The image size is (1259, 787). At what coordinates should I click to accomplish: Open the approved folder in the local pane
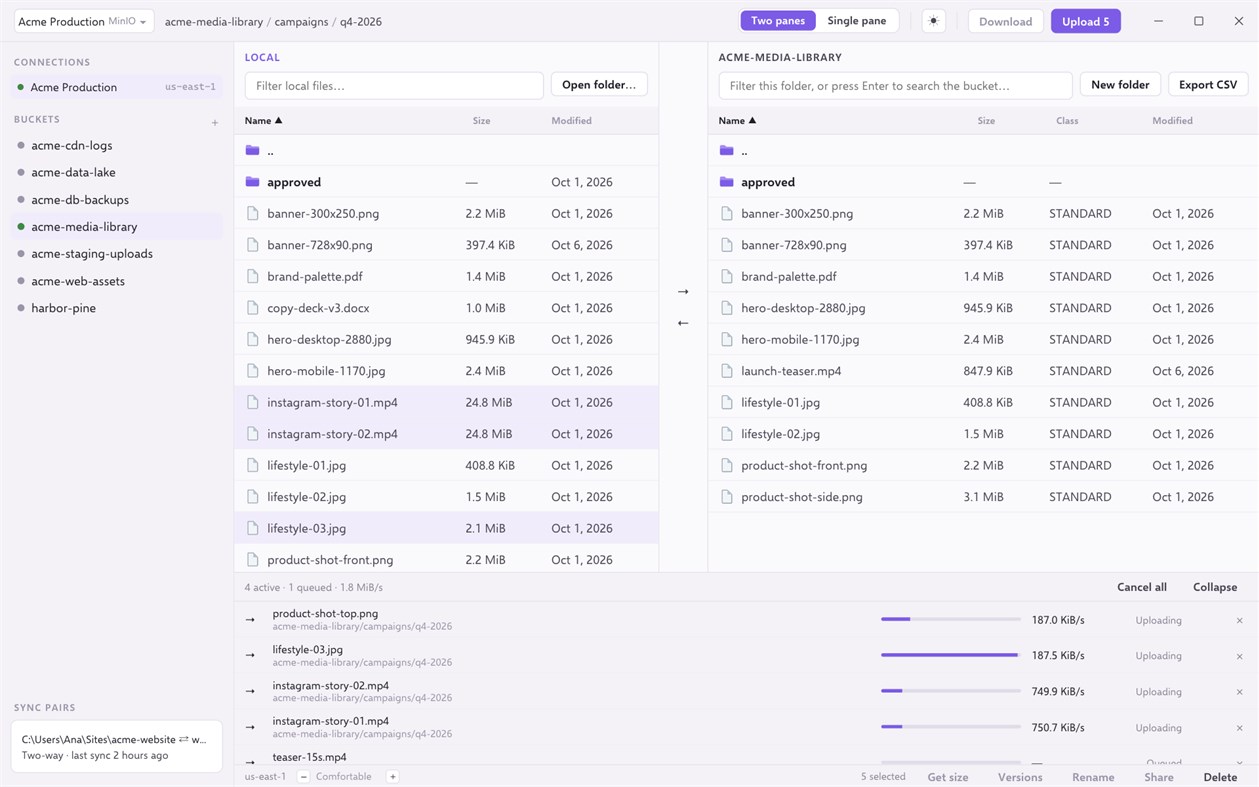click(x=446, y=182)
